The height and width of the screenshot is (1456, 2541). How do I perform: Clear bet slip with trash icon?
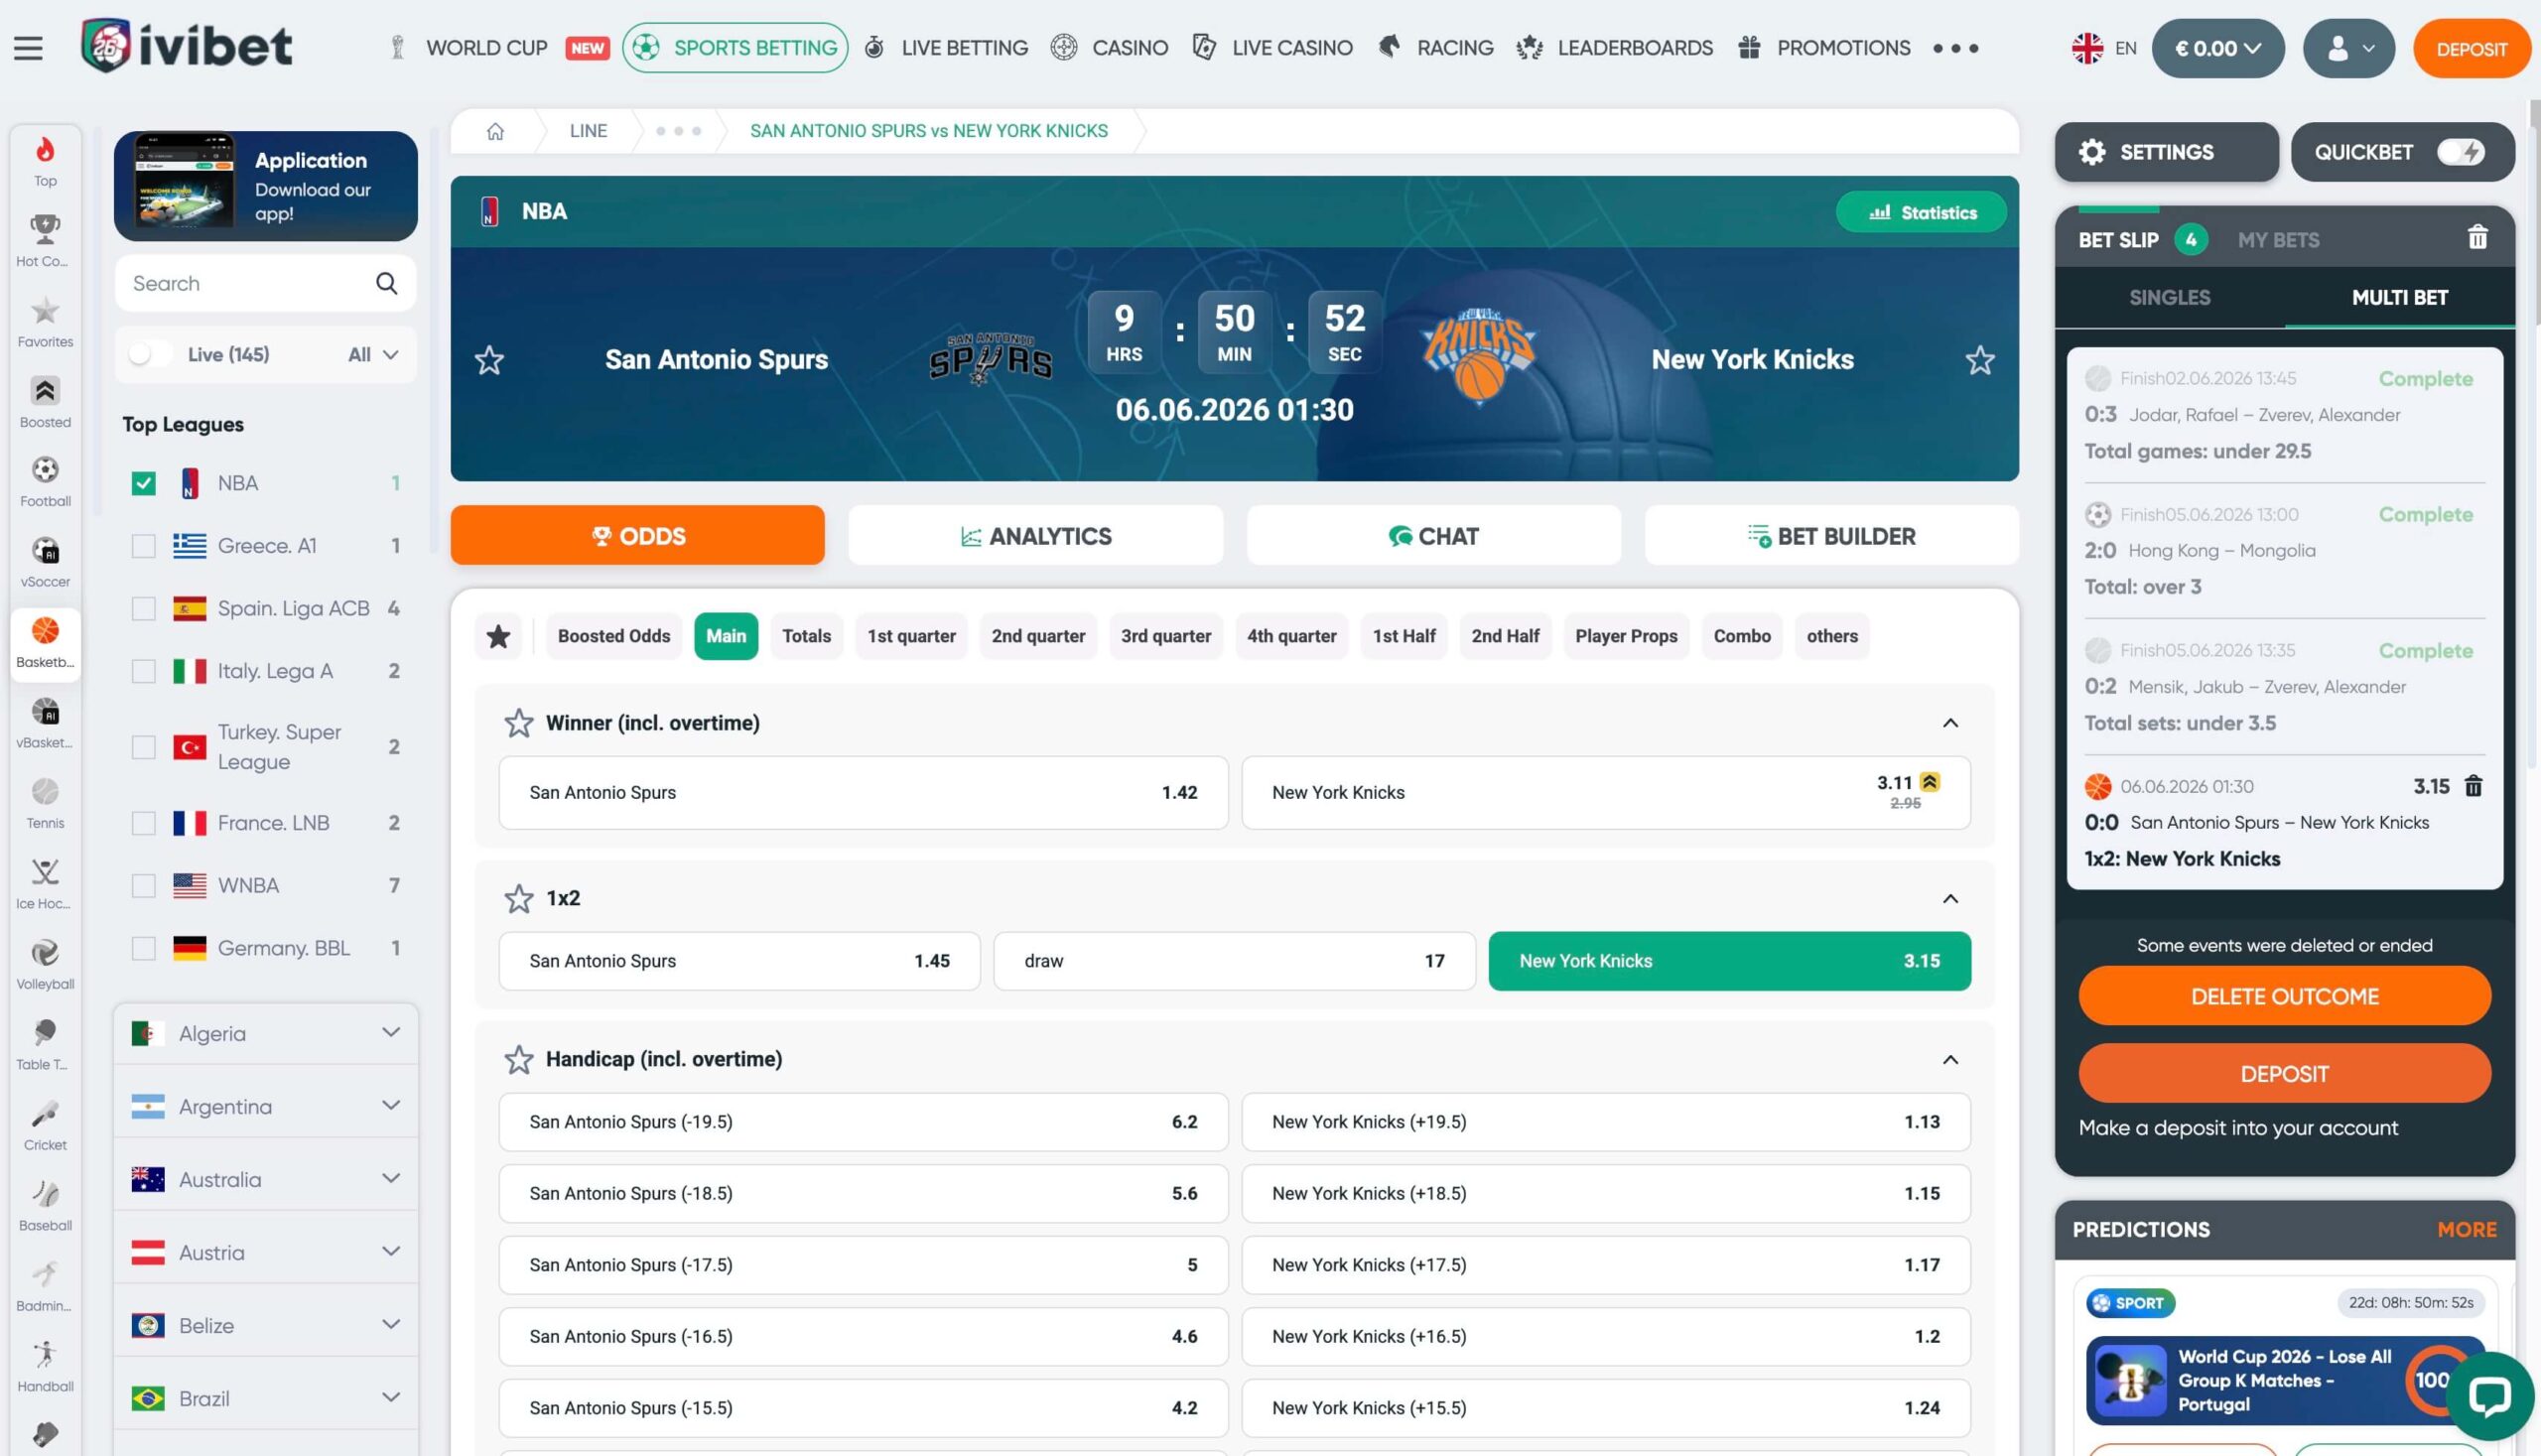click(x=2477, y=238)
